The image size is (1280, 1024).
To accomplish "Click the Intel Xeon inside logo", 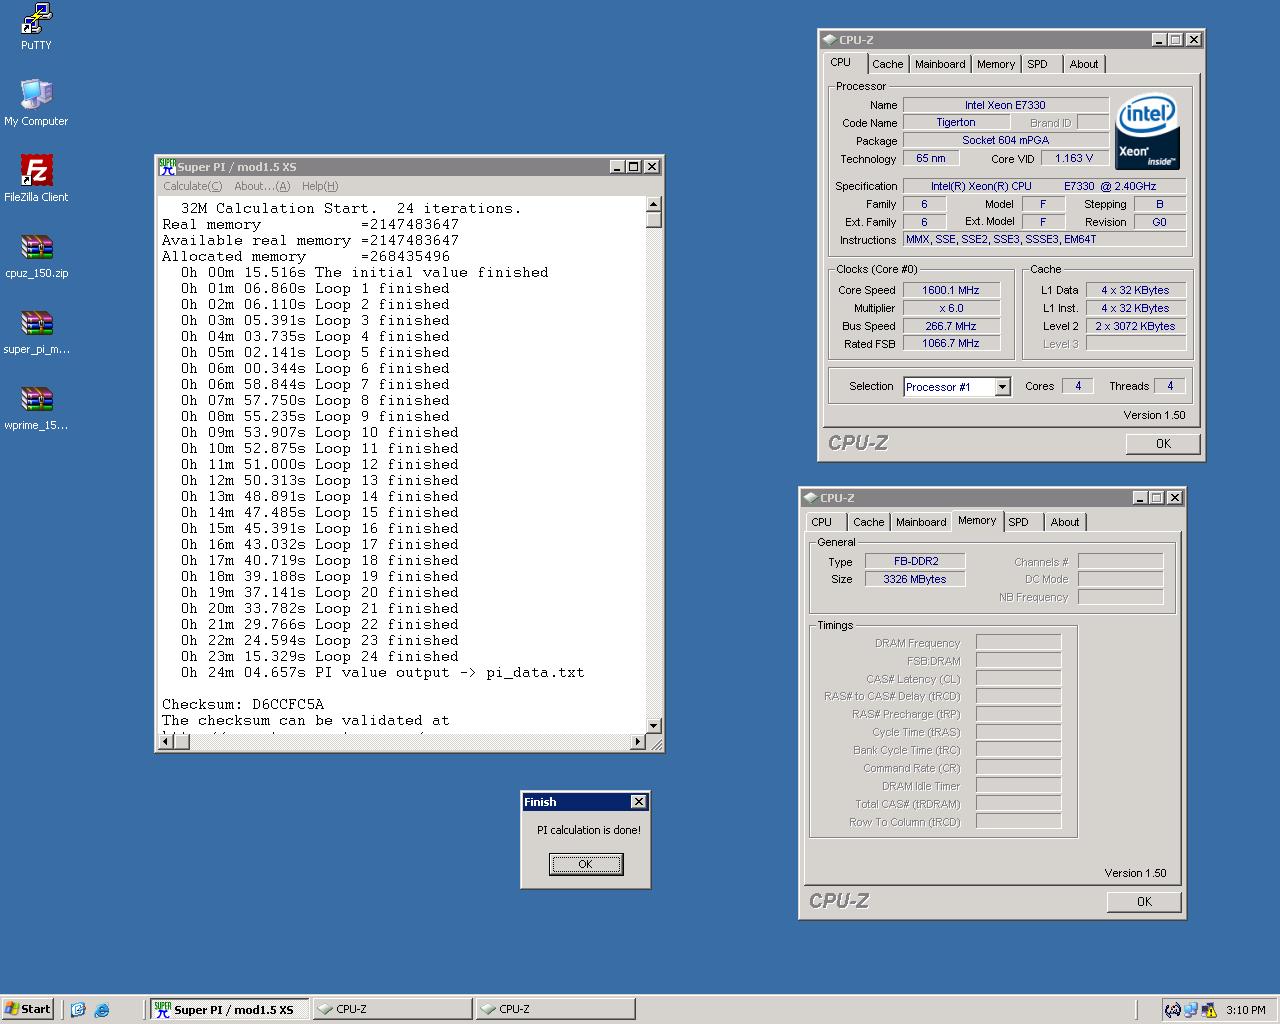I will (x=1147, y=132).
